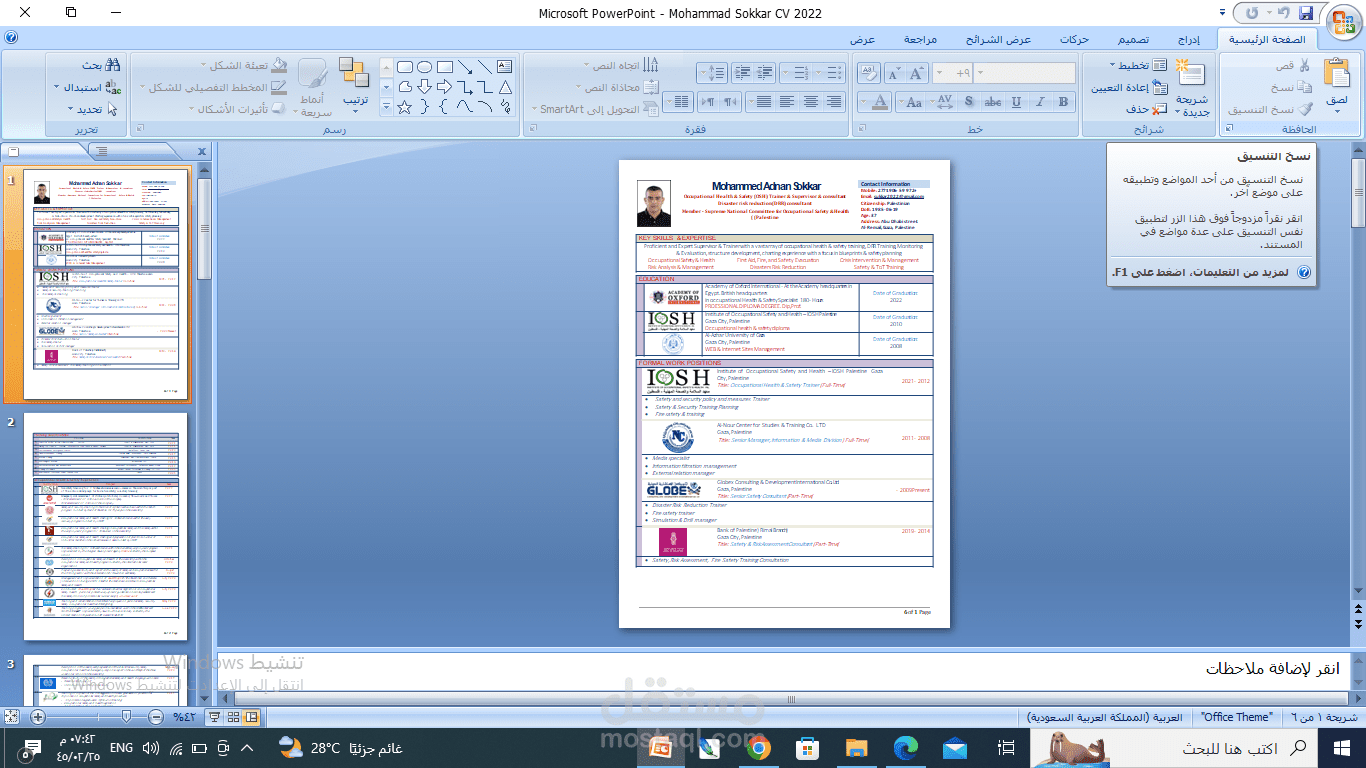Click the Save icon in quick access toolbar

point(1306,13)
